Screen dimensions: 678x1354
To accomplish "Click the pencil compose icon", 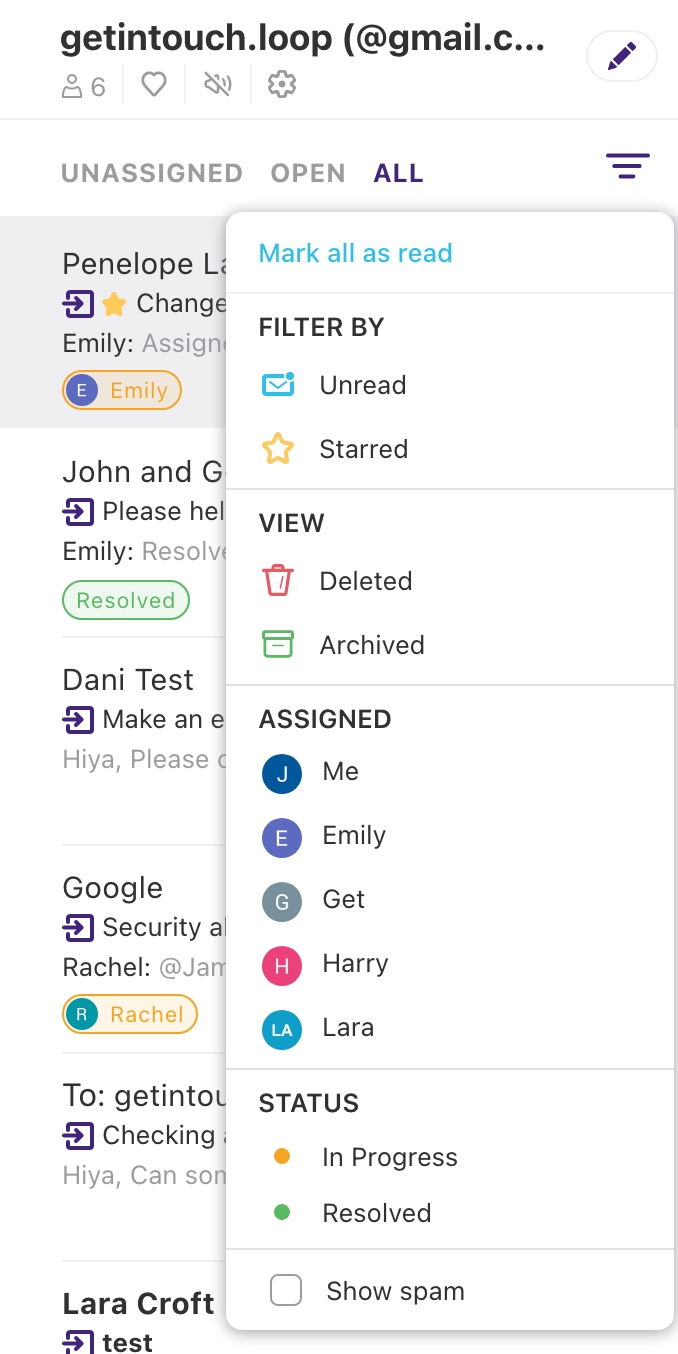I will [x=621, y=57].
